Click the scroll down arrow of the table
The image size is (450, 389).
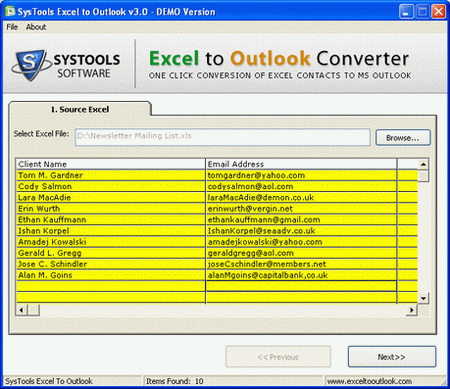tap(423, 298)
